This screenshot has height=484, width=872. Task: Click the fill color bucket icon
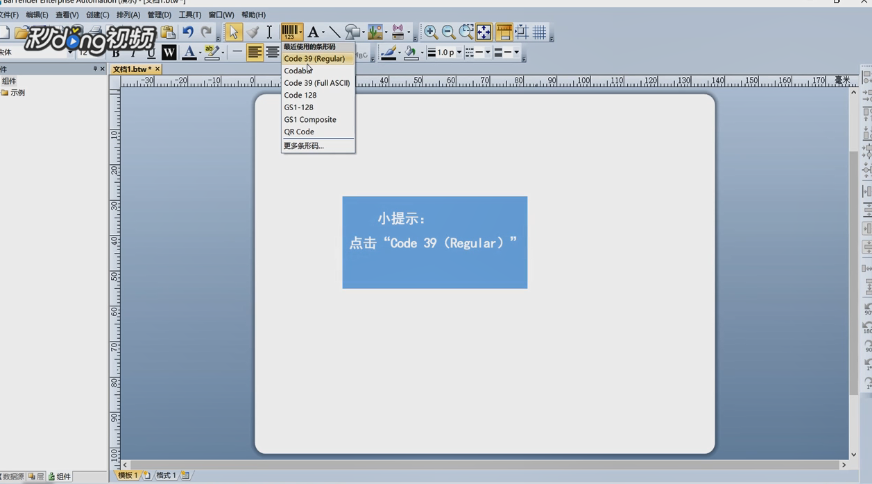pos(411,52)
